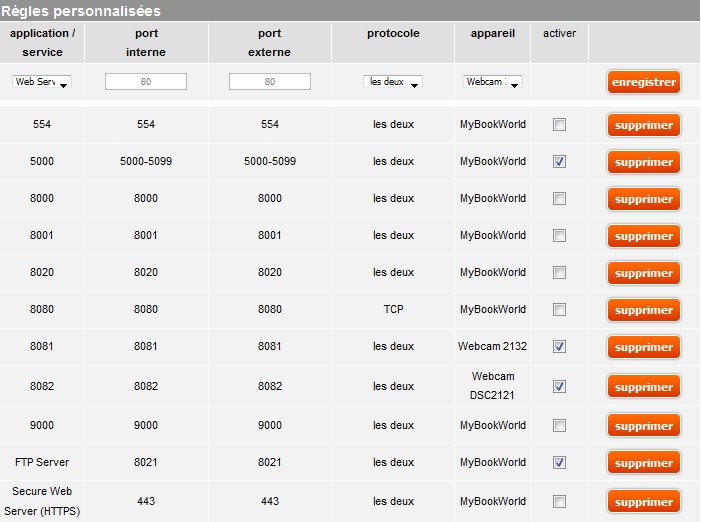Click the port externe input field
Screen dimensions: 701x522
[270, 82]
